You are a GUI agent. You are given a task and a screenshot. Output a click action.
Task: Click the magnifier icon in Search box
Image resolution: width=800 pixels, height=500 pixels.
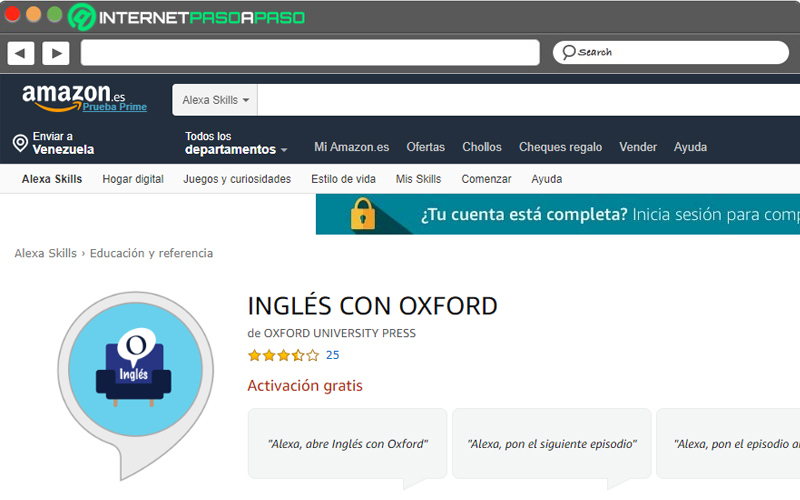coord(568,52)
